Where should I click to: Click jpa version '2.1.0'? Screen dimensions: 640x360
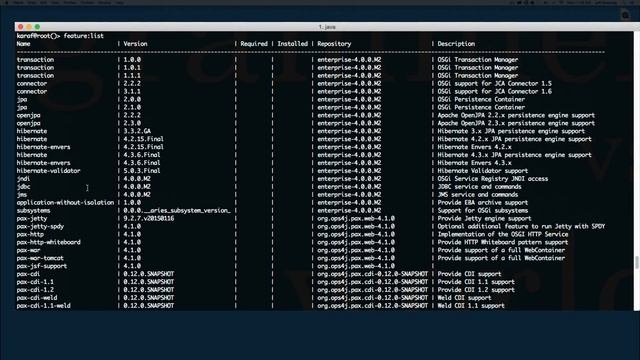132,107
